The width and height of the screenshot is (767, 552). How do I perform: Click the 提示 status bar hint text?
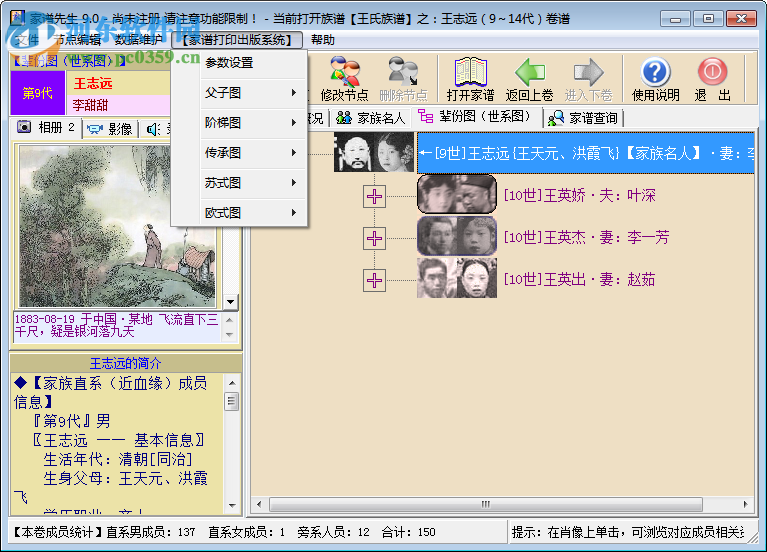click(x=628, y=532)
